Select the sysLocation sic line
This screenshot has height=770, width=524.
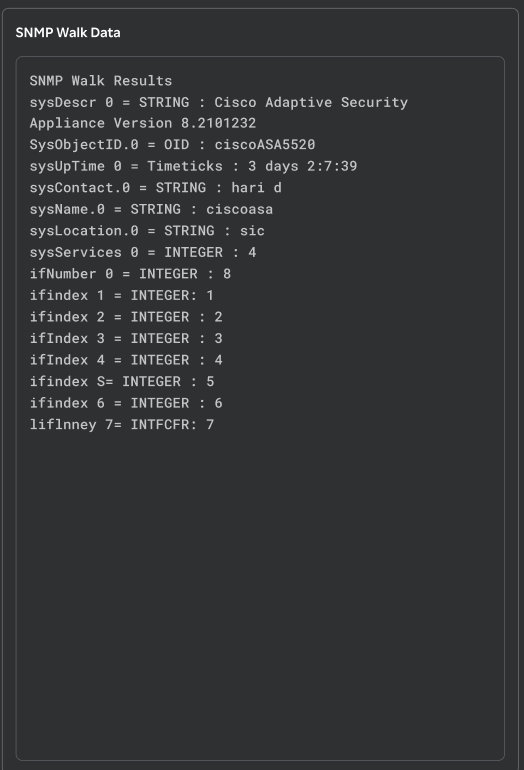(147, 231)
